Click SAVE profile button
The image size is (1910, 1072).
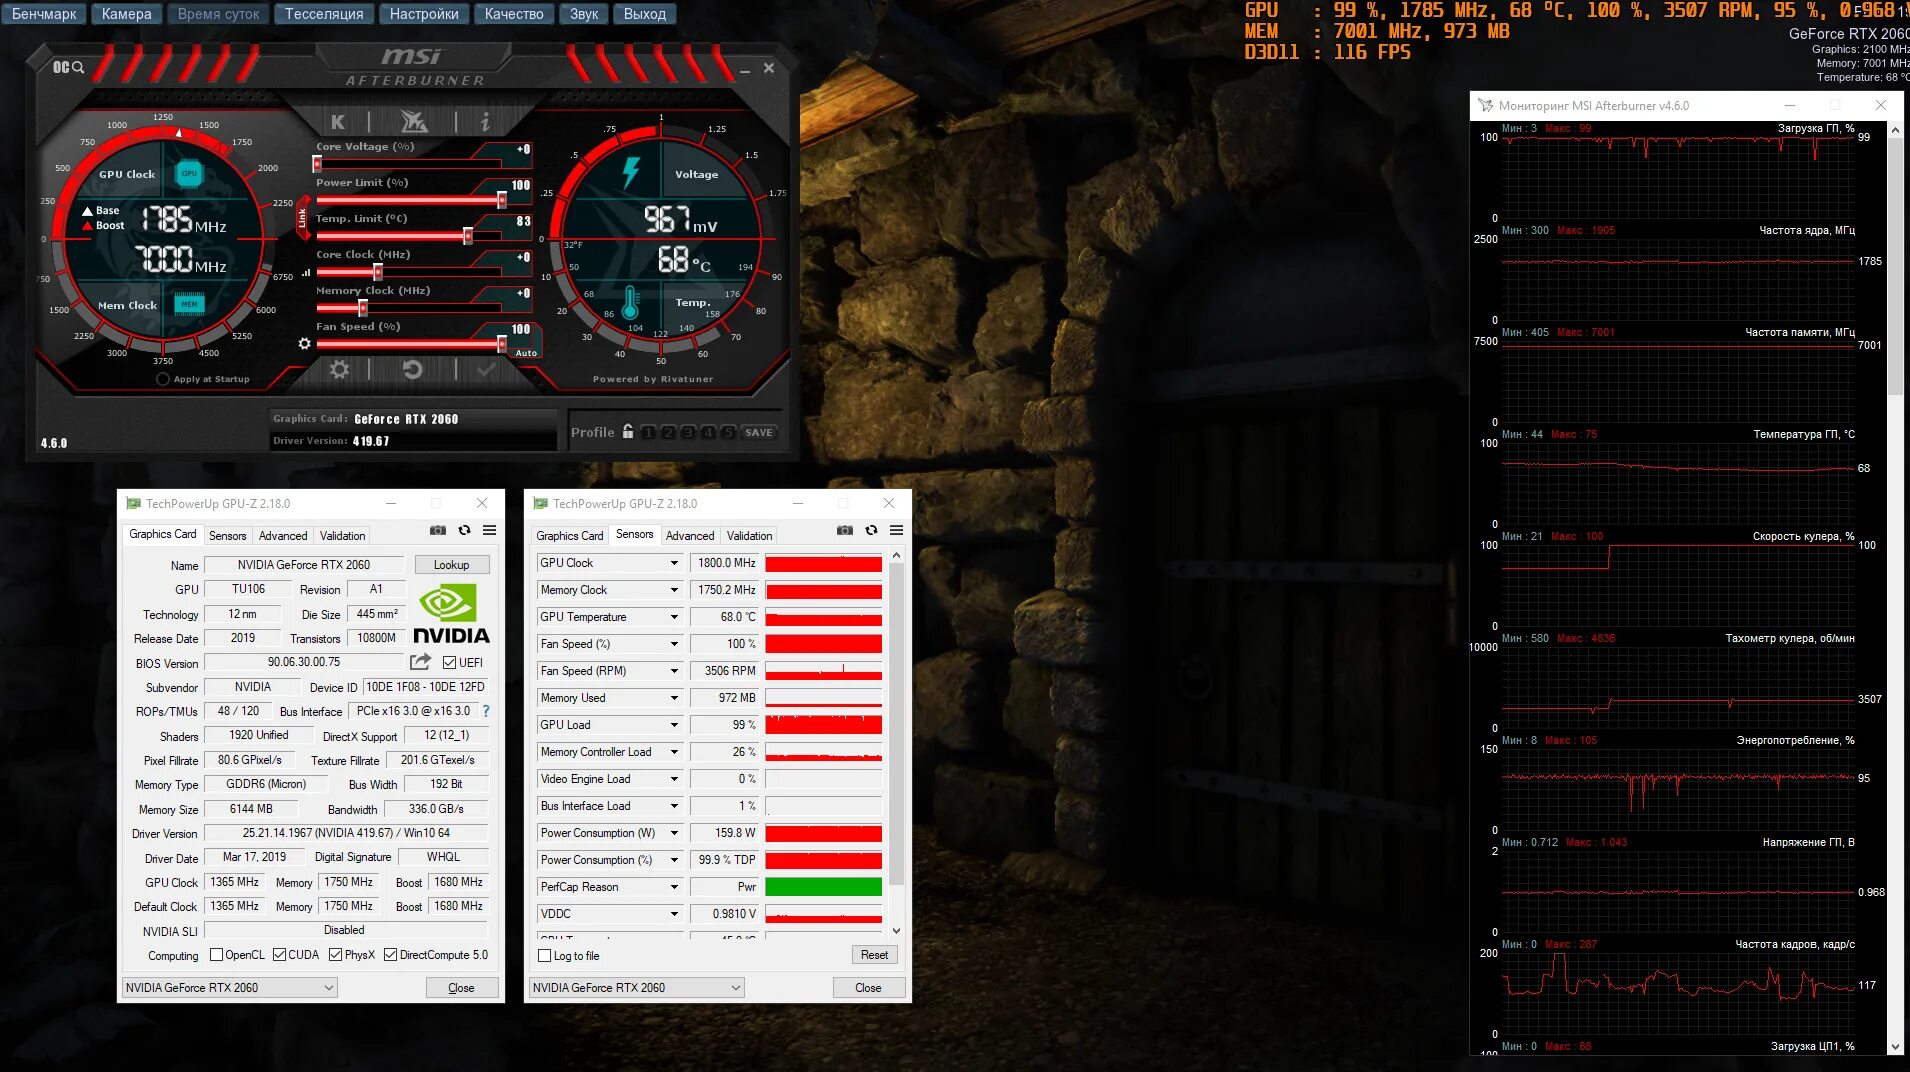coord(759,433)
